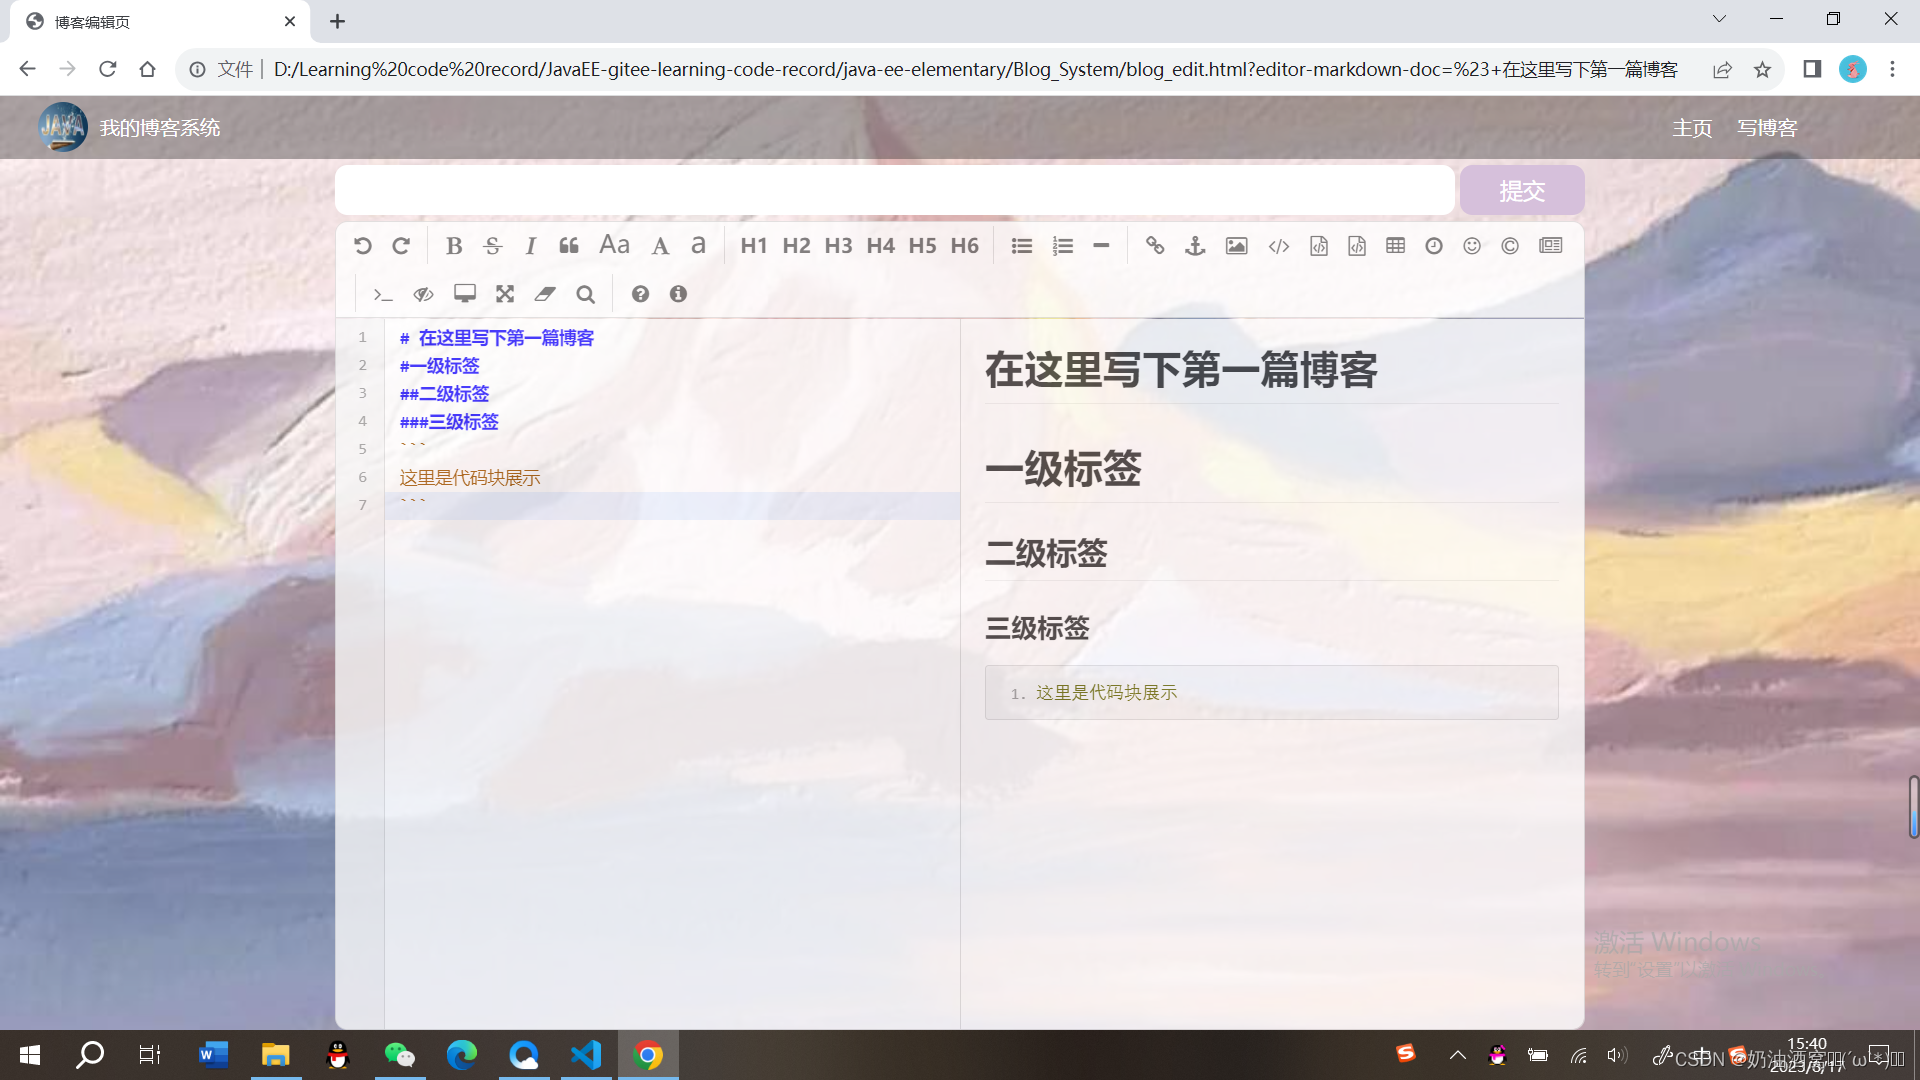The width and height of the screenshot is (1920, 1080).
Task: Toggle bold formatting
Action: (454, 246)
